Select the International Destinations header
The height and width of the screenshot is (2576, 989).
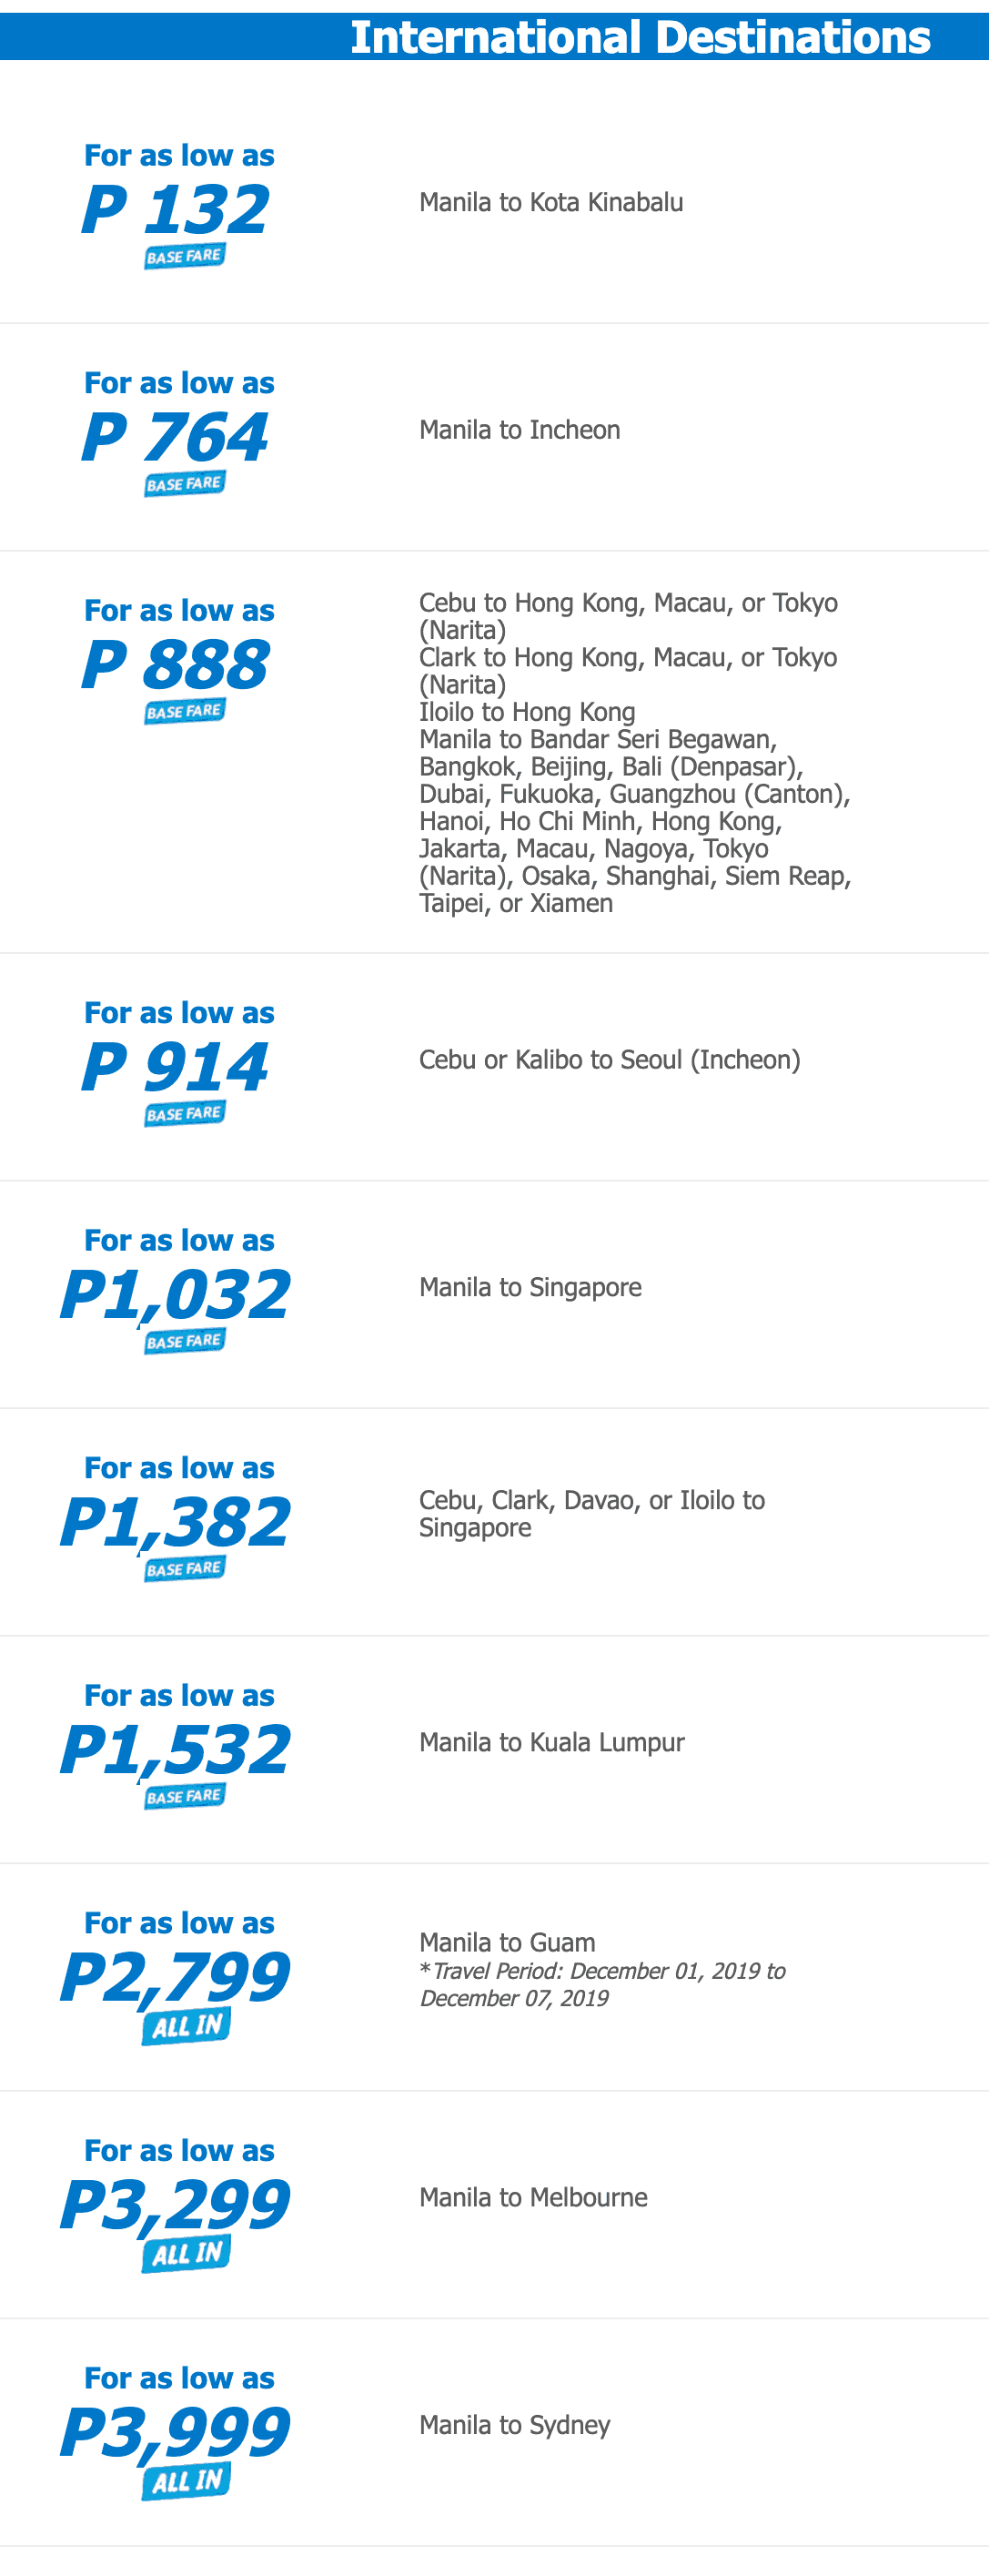[640, 38]
